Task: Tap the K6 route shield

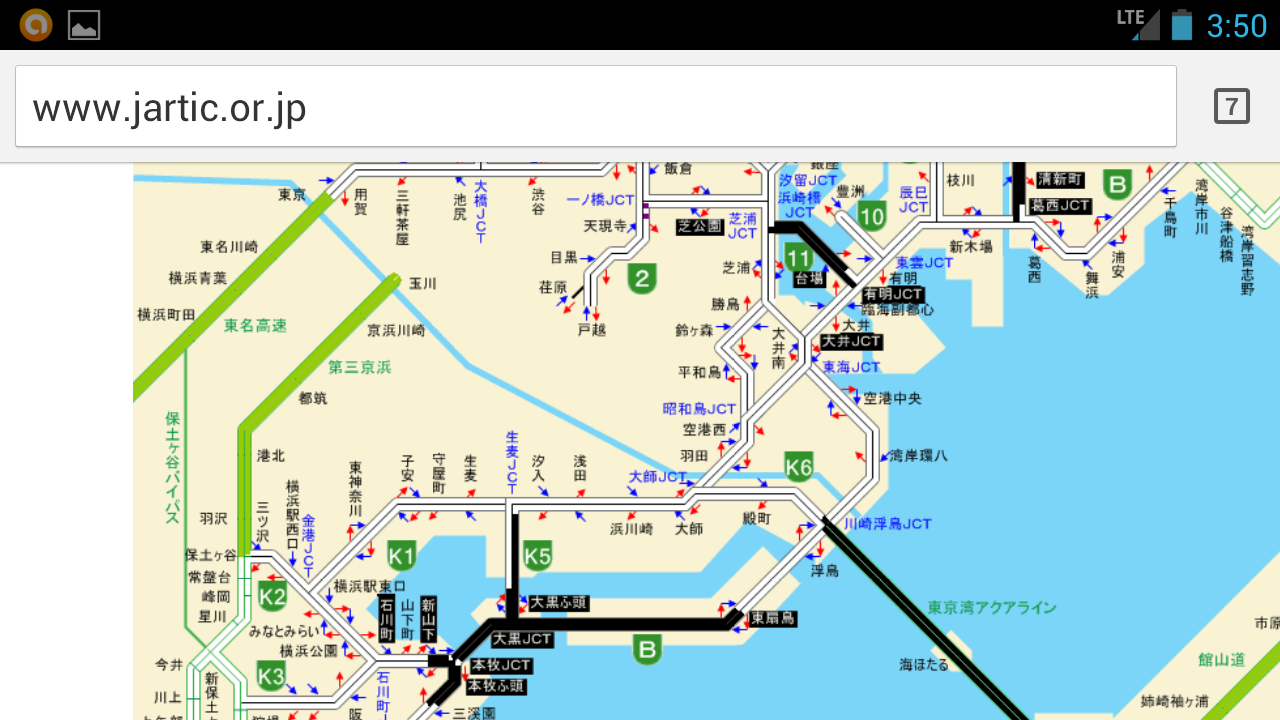Action: point(798,466)
